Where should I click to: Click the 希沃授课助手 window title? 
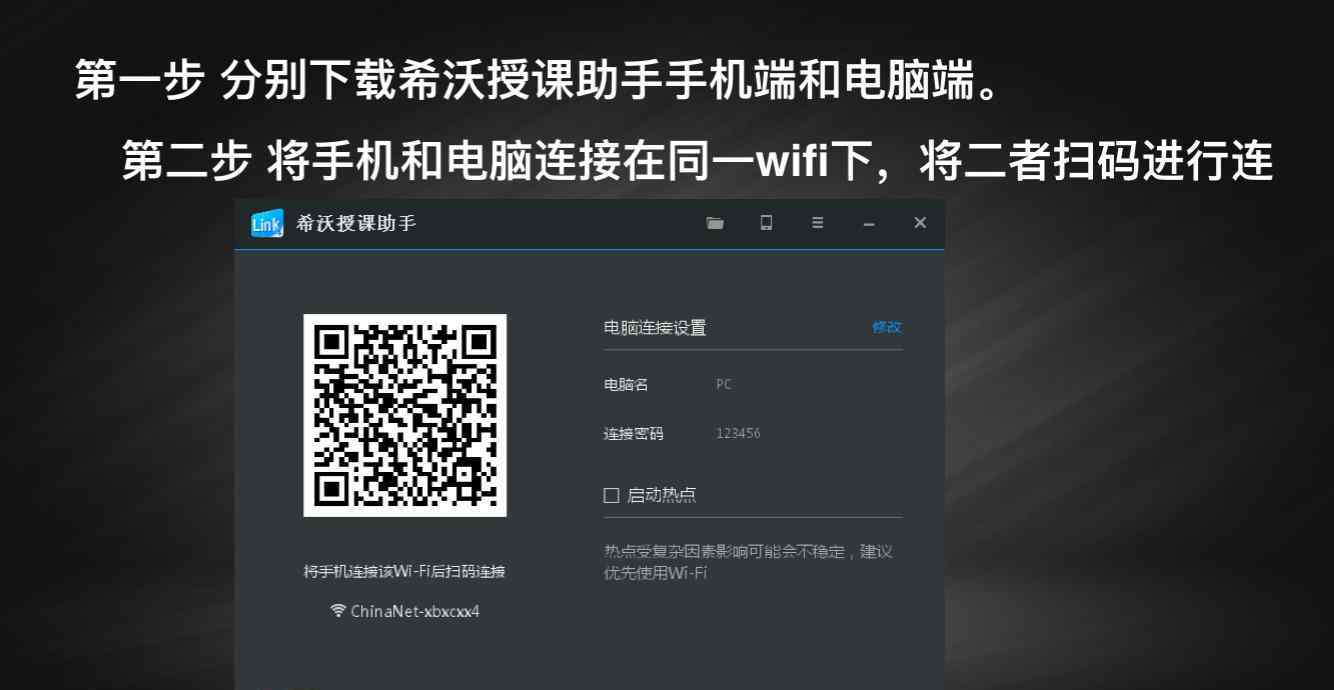[x=356, y=224]
